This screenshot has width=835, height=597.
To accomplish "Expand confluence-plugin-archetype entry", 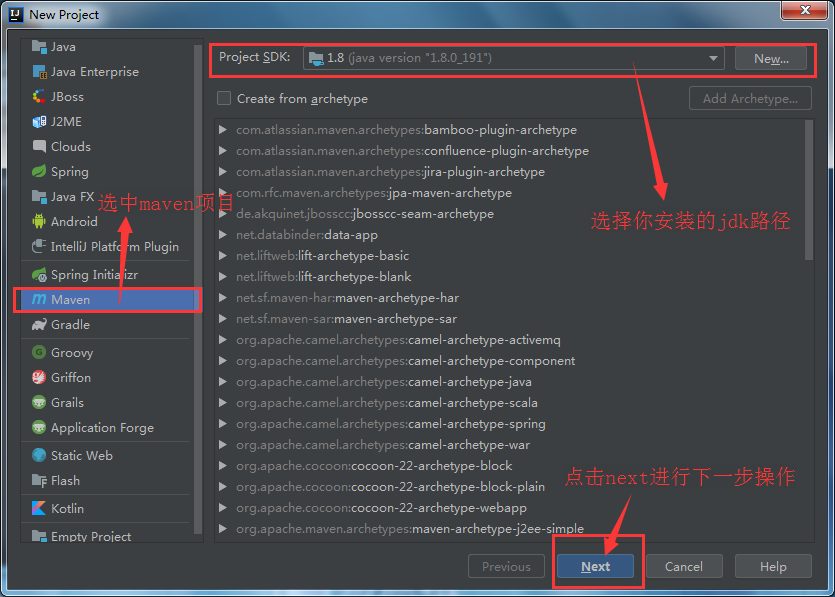I will coord(223,151).
